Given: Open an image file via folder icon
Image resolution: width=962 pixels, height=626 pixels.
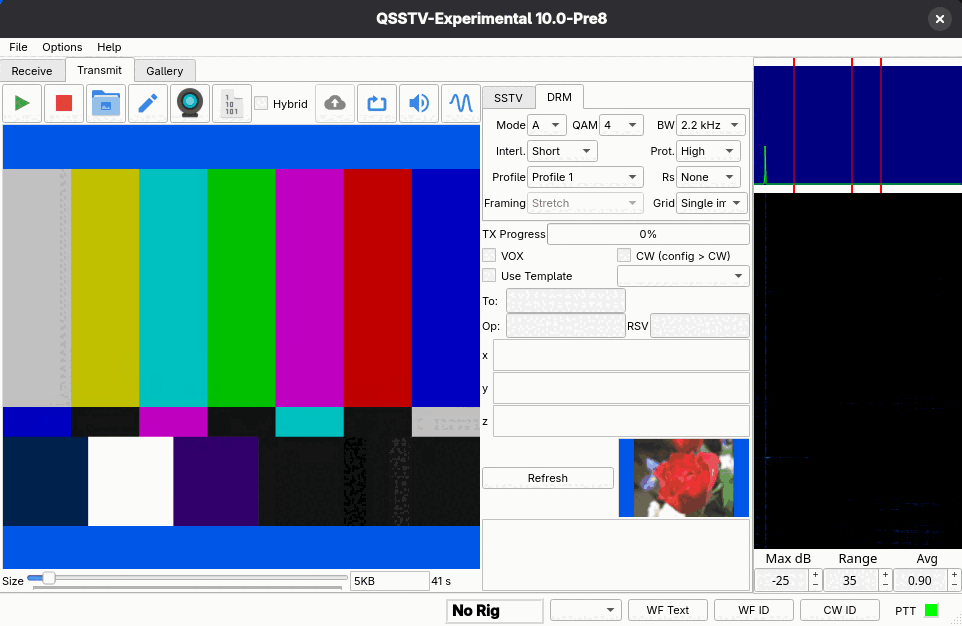Looking at the screenshot, I should click(x=106, y=103).
